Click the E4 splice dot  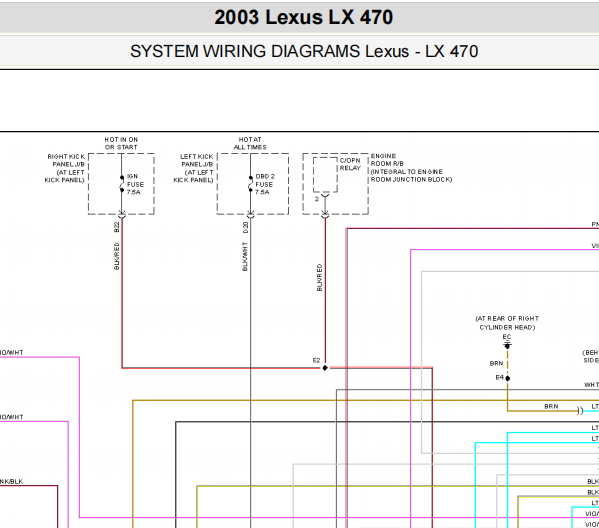pos(508,378)
